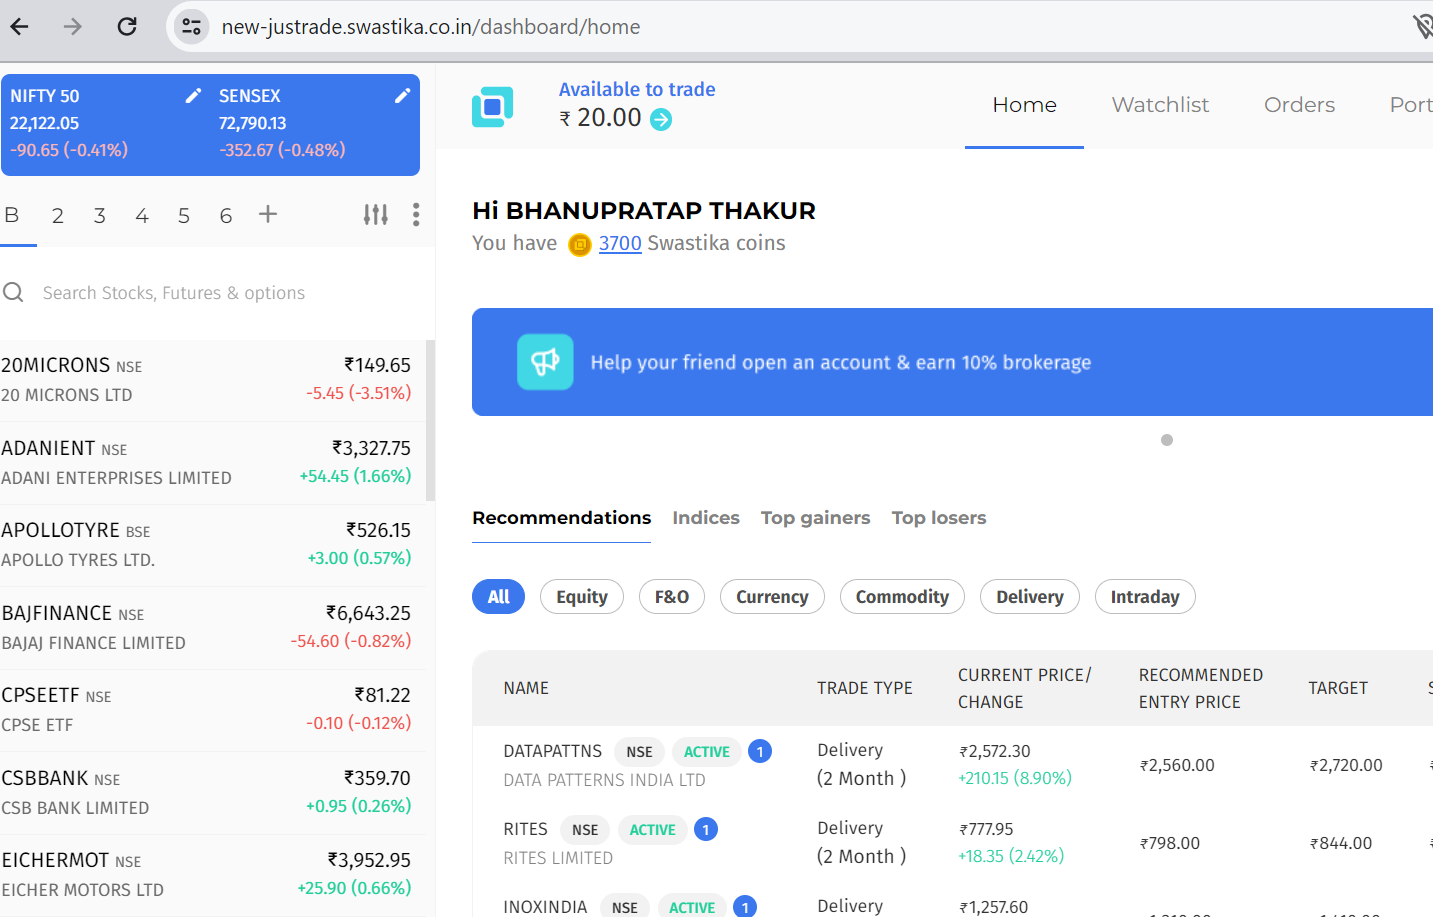This screenshot has width=1433, height=917.
Task: View the Top gainers tab
Action: (815, 518)
